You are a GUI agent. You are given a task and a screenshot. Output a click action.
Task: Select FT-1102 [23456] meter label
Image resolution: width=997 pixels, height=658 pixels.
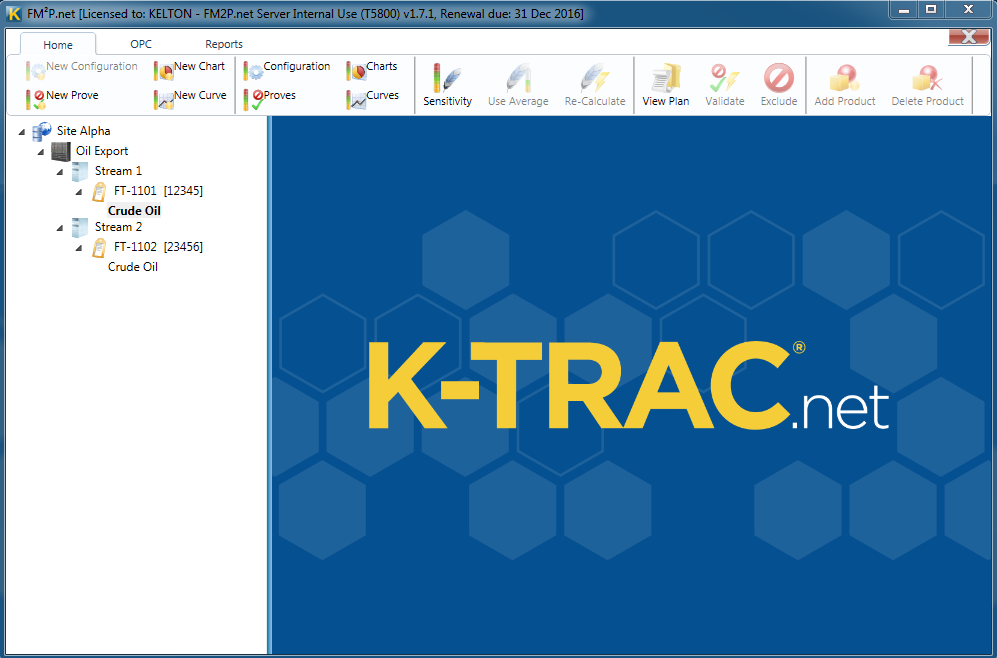pos(158,247)
